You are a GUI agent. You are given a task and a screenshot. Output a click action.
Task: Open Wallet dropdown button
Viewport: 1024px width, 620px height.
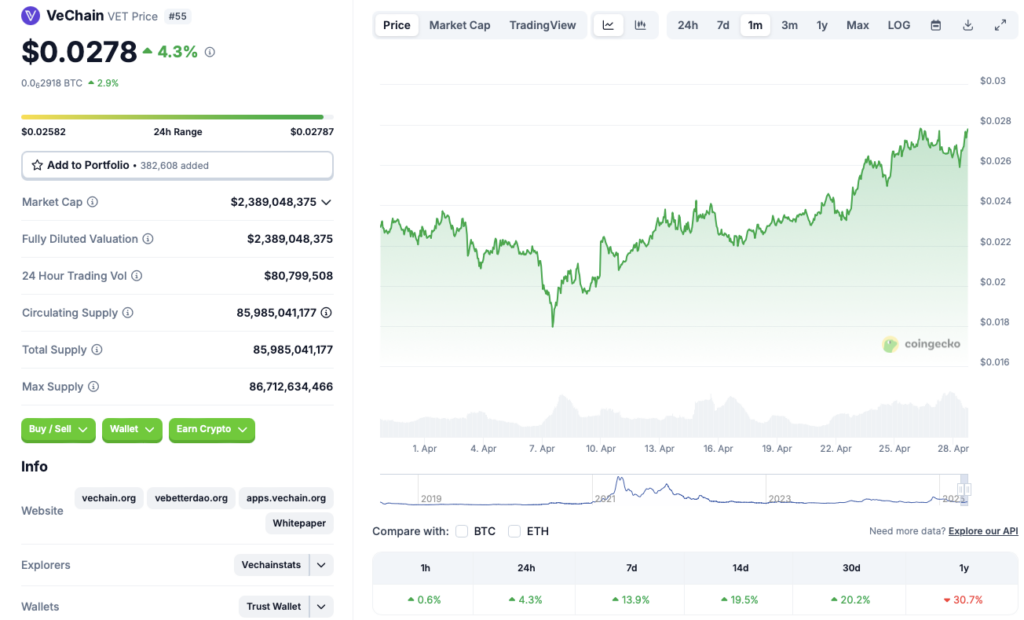132,429
